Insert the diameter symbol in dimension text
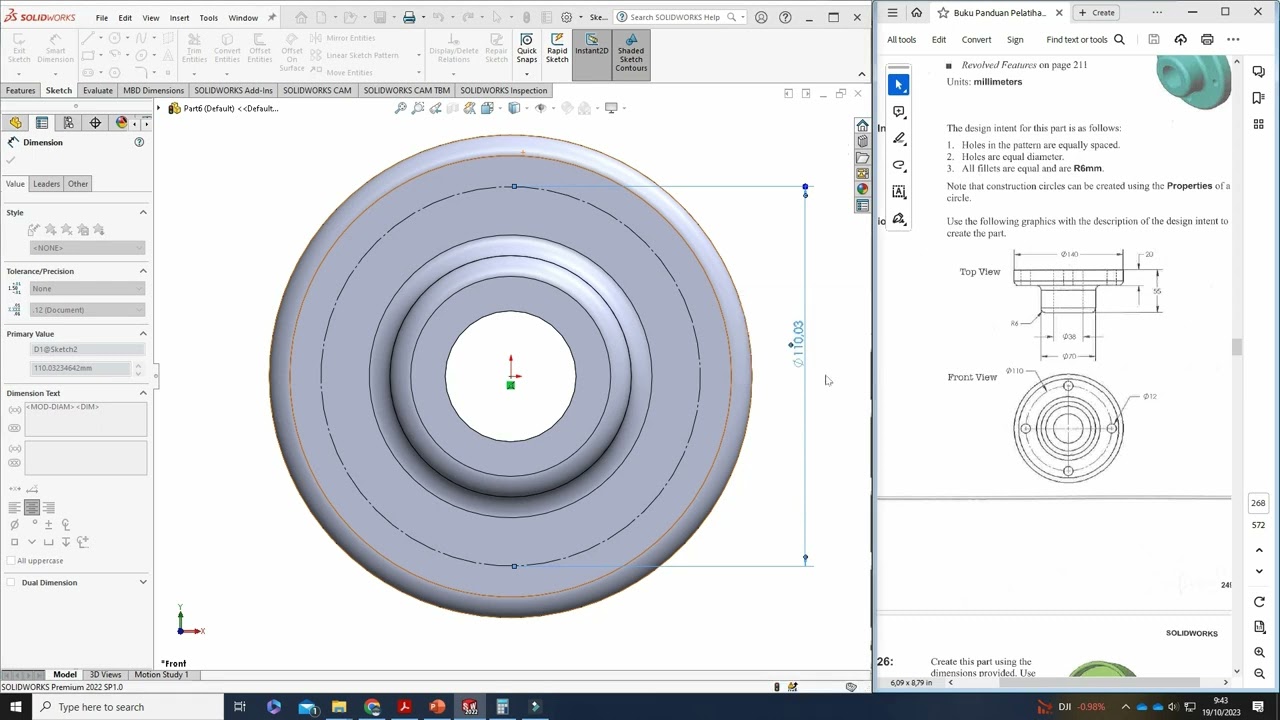 (14, 524)
